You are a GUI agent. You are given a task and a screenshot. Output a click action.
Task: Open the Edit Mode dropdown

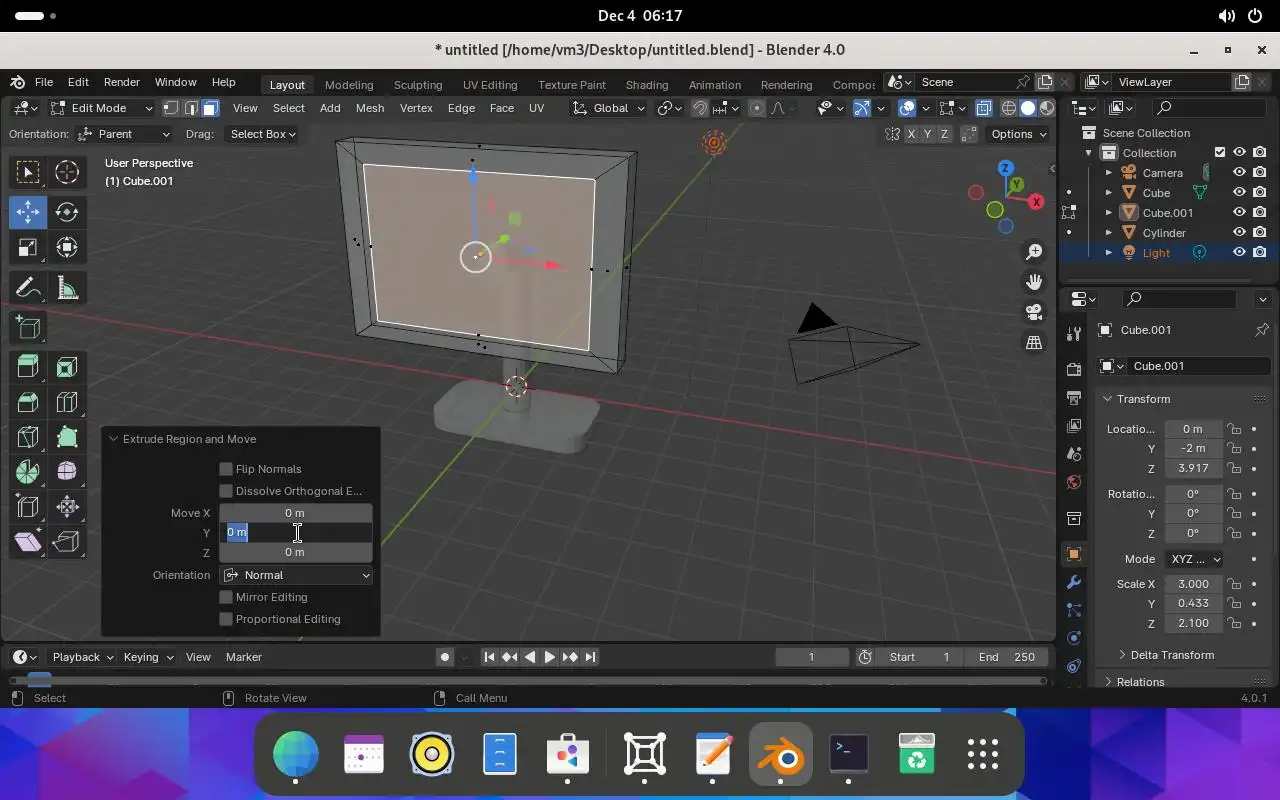pos(101,108)
